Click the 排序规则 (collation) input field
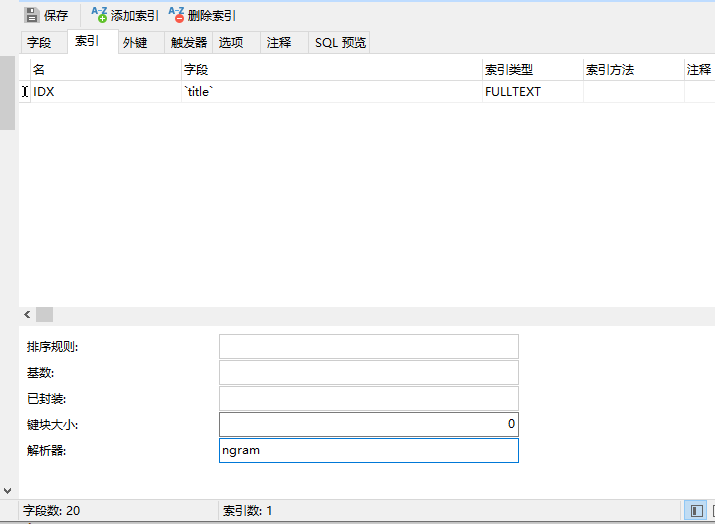 368,347
